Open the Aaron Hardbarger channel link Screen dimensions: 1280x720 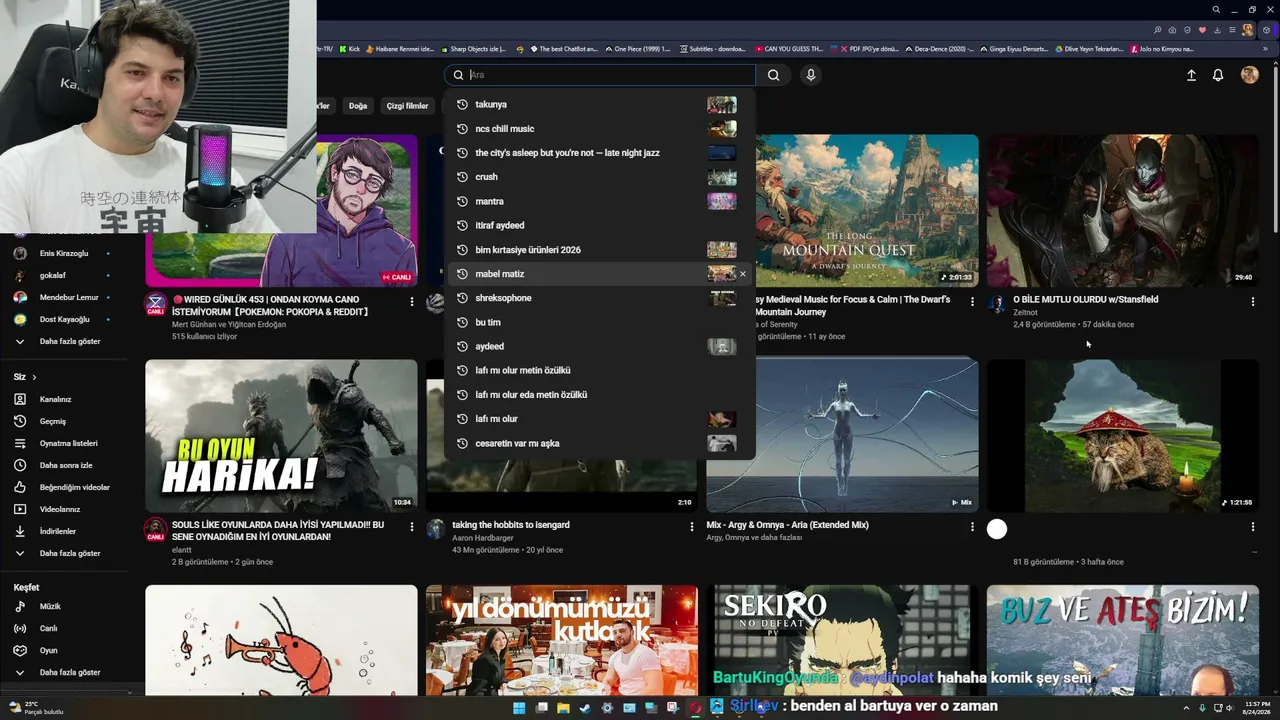(x=483, y=538)
